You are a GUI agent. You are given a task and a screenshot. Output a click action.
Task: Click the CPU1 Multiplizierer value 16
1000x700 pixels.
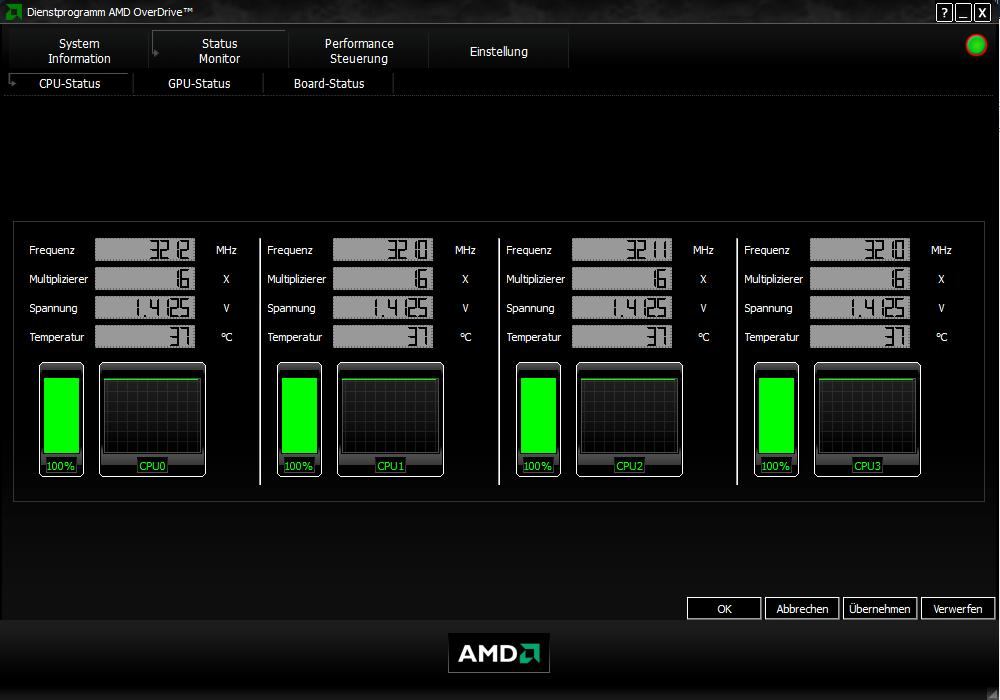coord(383,279)
